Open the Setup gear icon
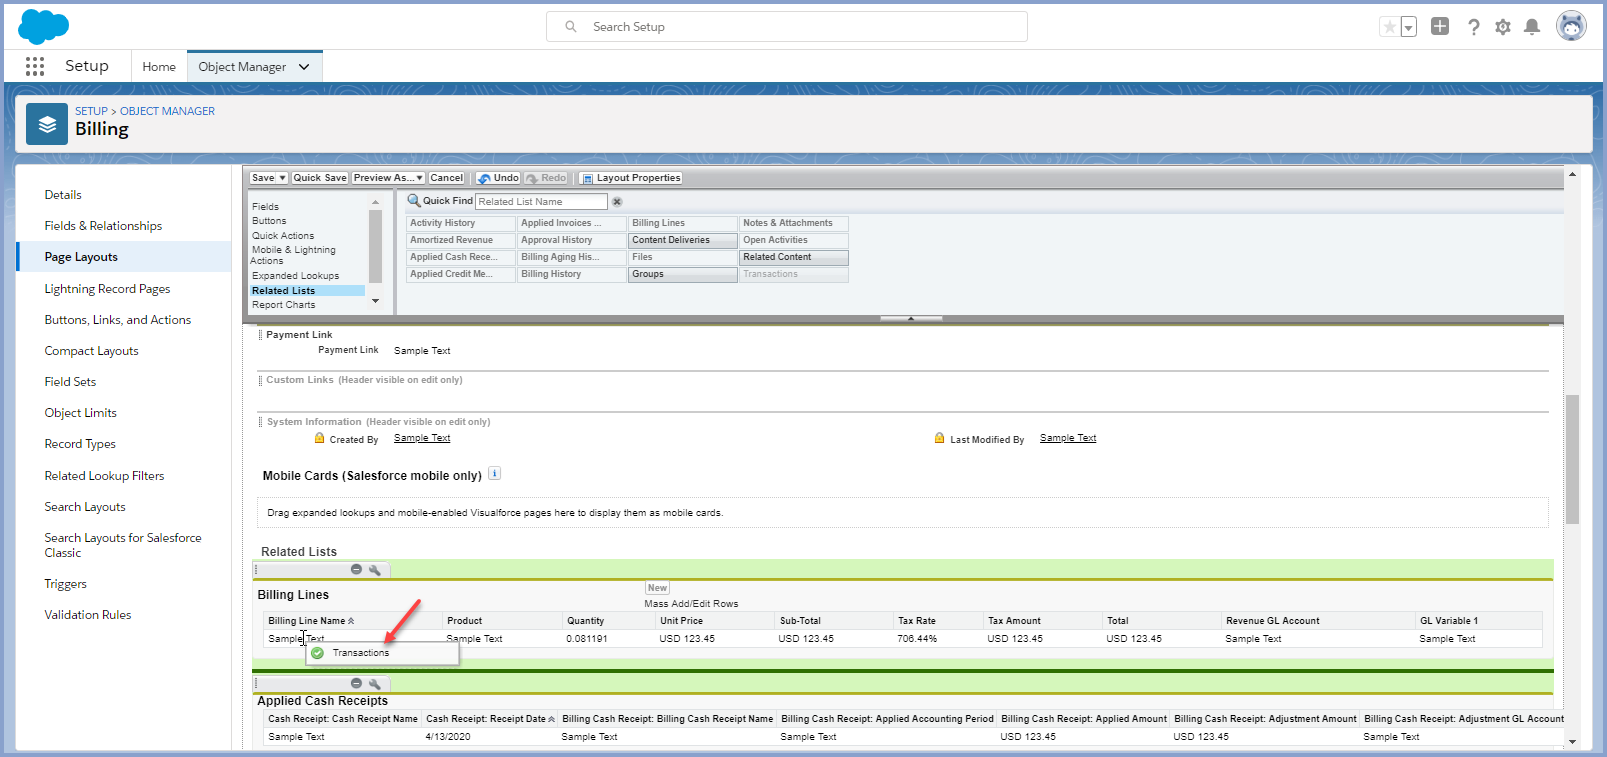The width and height of the screenshot is (1607, 757). coord(1503,27)
